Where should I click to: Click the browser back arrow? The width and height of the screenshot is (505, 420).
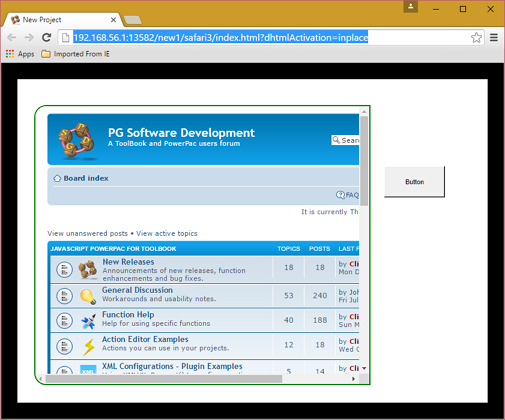click(x=12, y=37)
